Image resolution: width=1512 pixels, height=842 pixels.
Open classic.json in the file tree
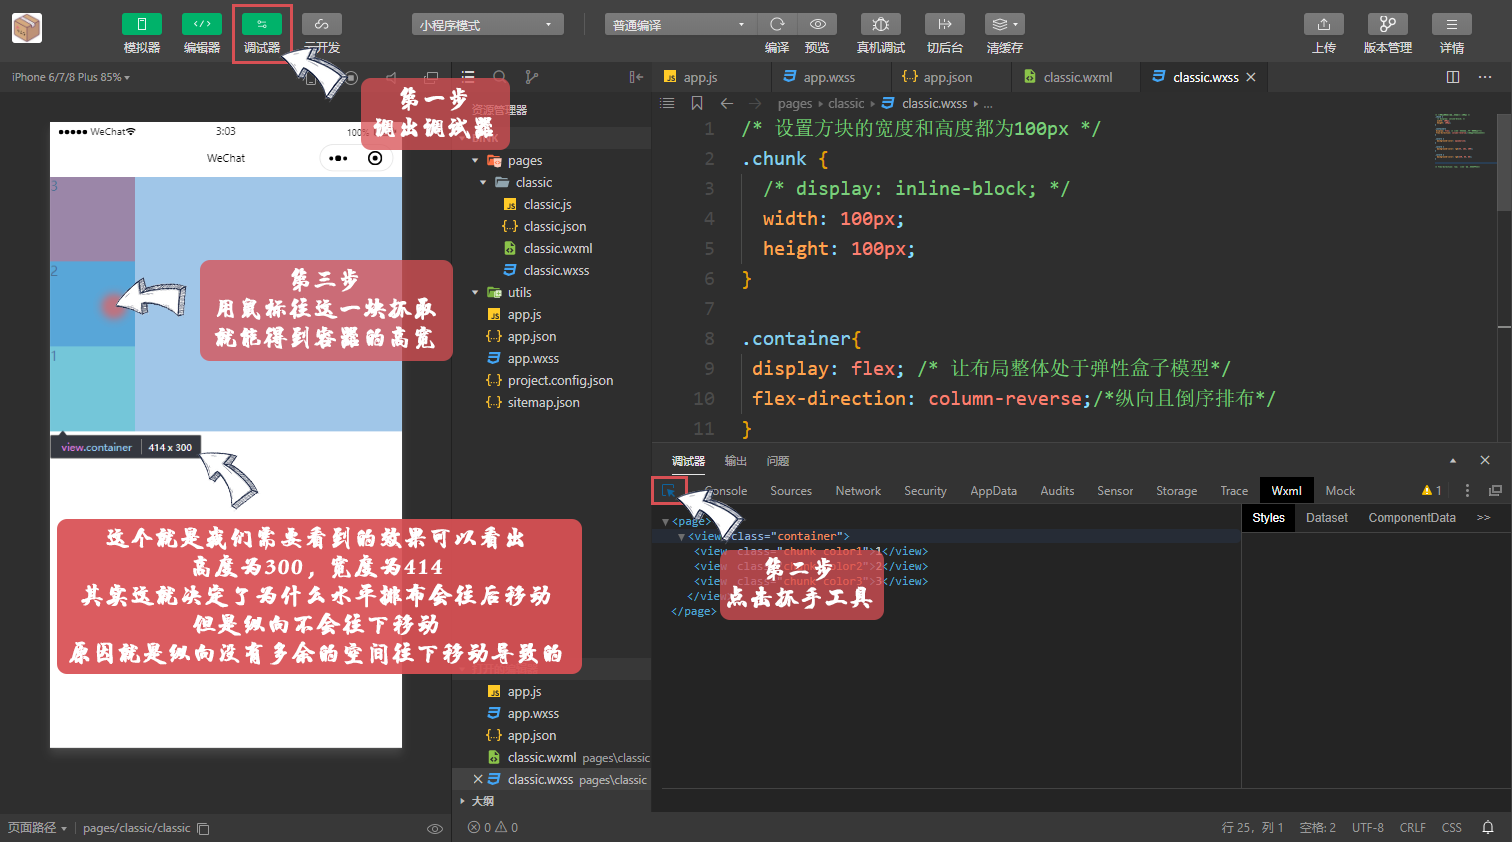555,226
